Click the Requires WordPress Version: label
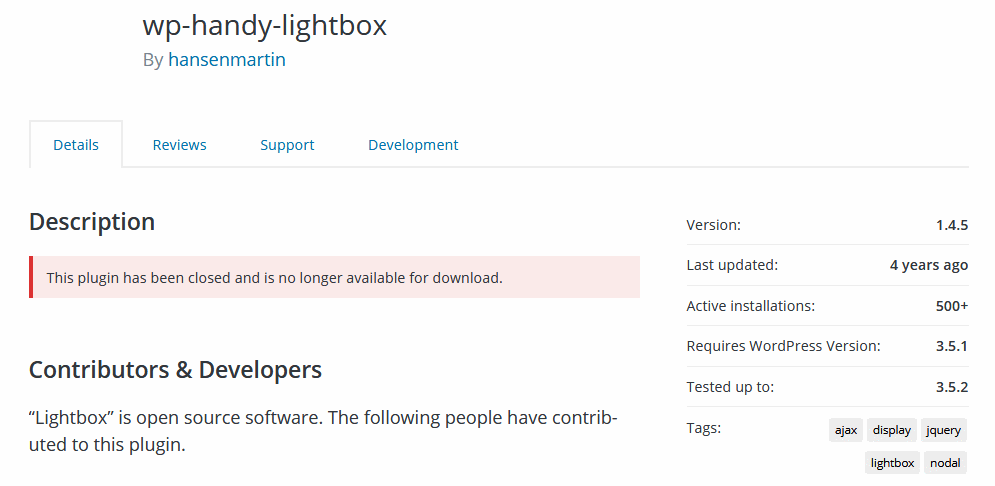 tap(784, 346)
